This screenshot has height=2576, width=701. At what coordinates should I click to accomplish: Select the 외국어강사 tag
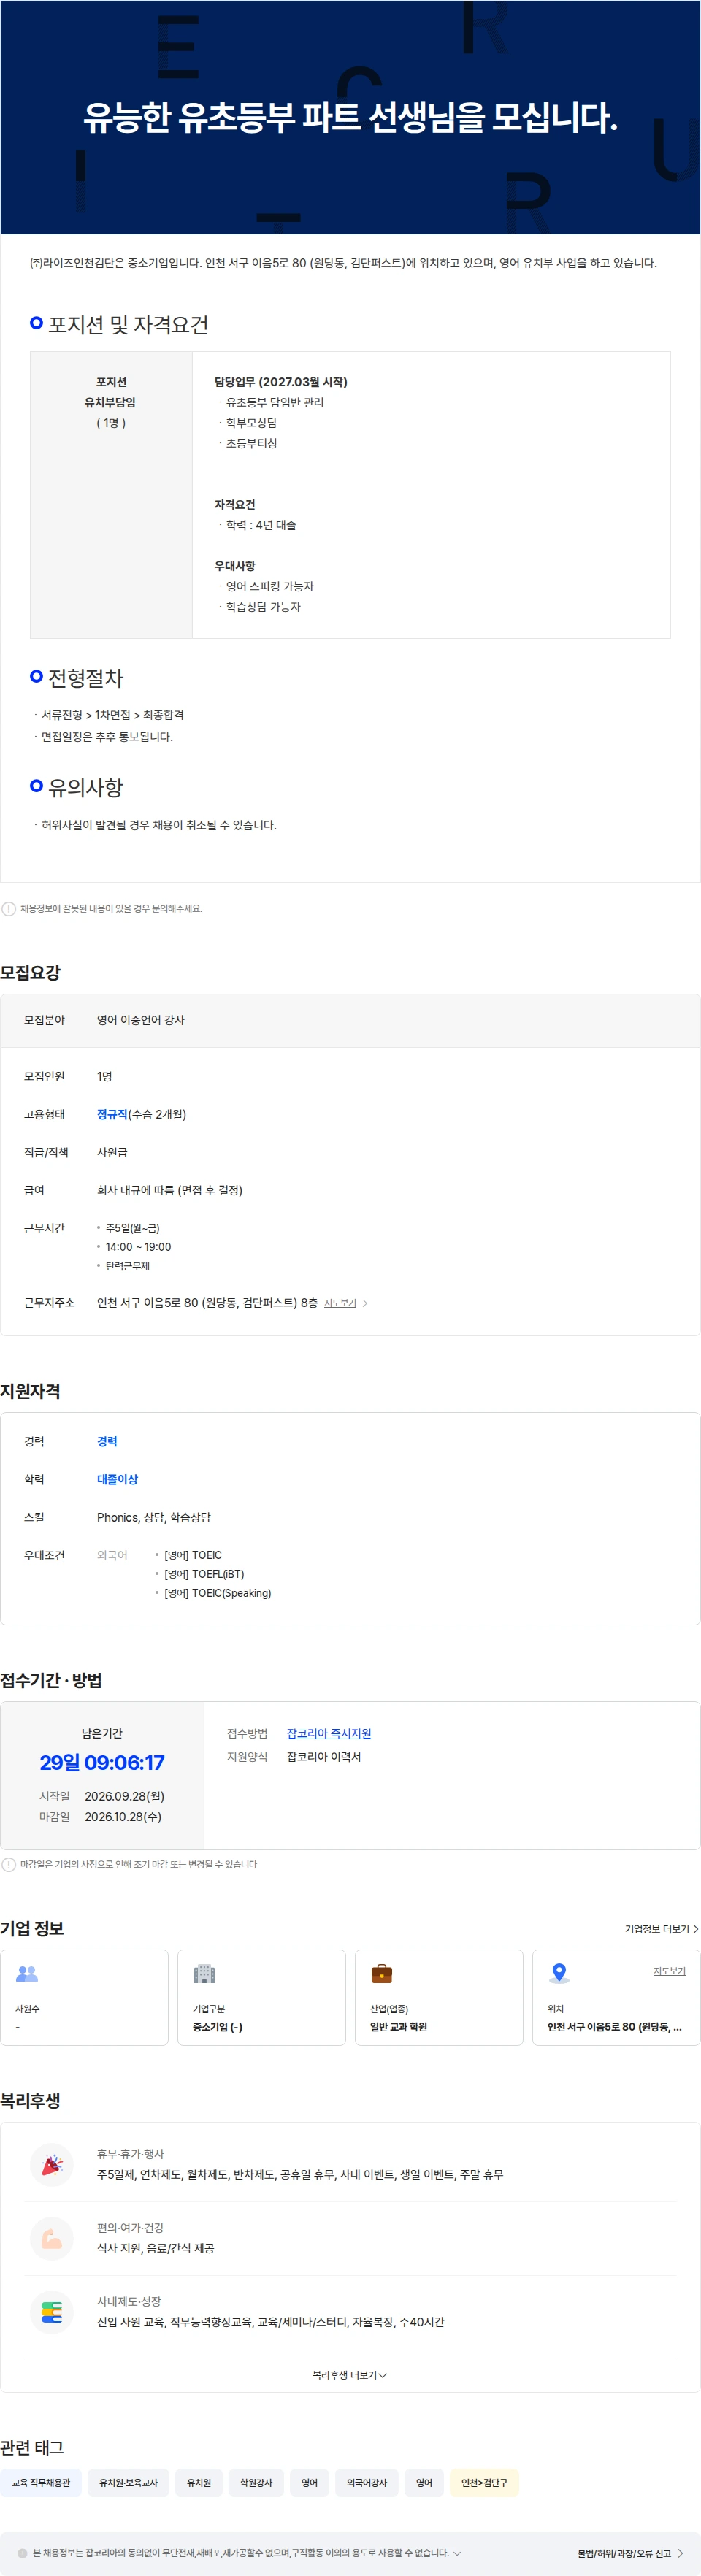tap(367, 2483)
